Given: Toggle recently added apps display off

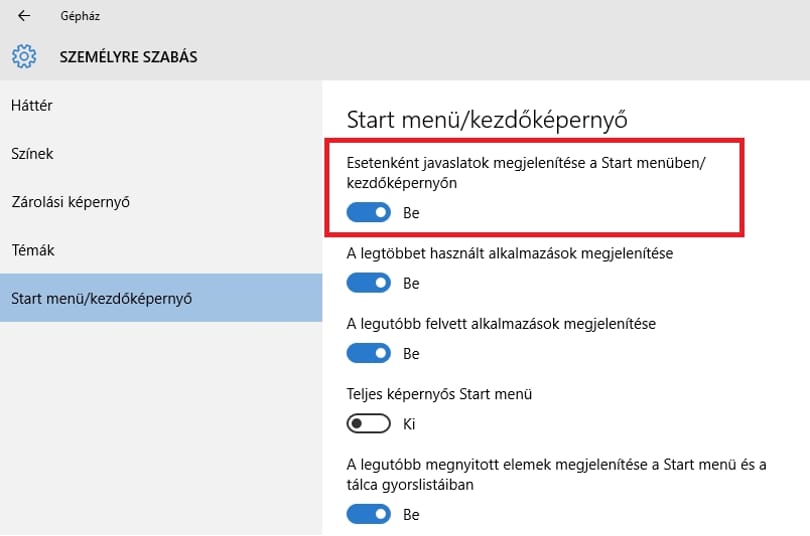Looking at the screenshot, I should 368,353.
